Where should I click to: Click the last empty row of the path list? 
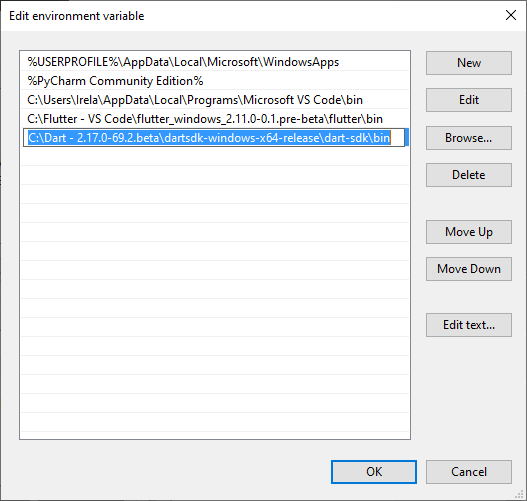tap(215, 423)
